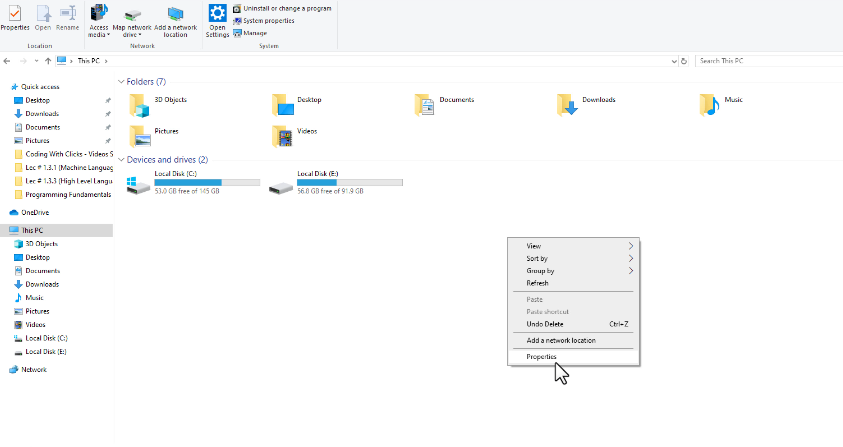Click Add a network location ribbon icon
843x447 pixels.
click(175, 22)
